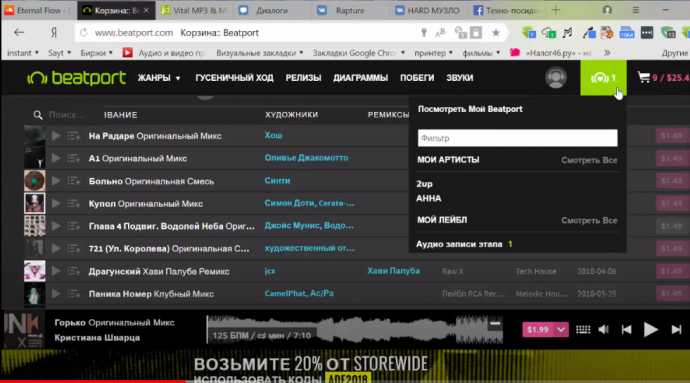Expand the ЖАНРЫ genres menu
690x383 pixels.
(x=159, y=78)
